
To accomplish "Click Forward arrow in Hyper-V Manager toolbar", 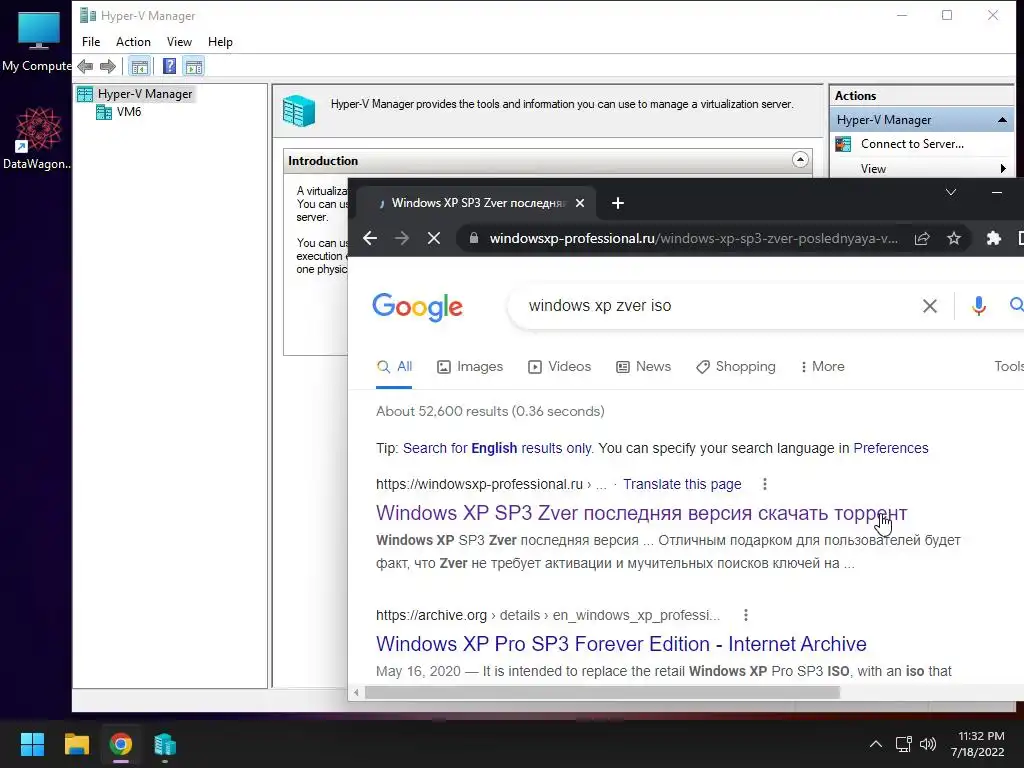I will [x=108, y=66].
